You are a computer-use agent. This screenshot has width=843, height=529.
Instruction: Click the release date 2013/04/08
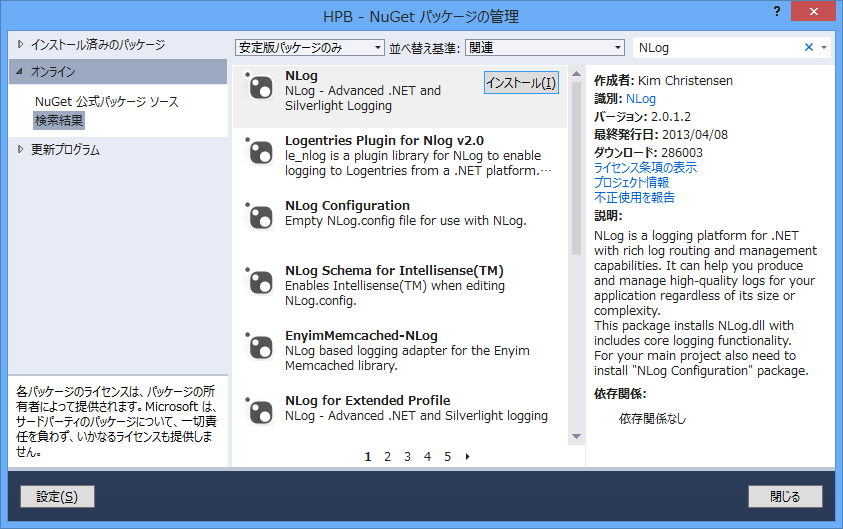(x=695, y=134)
